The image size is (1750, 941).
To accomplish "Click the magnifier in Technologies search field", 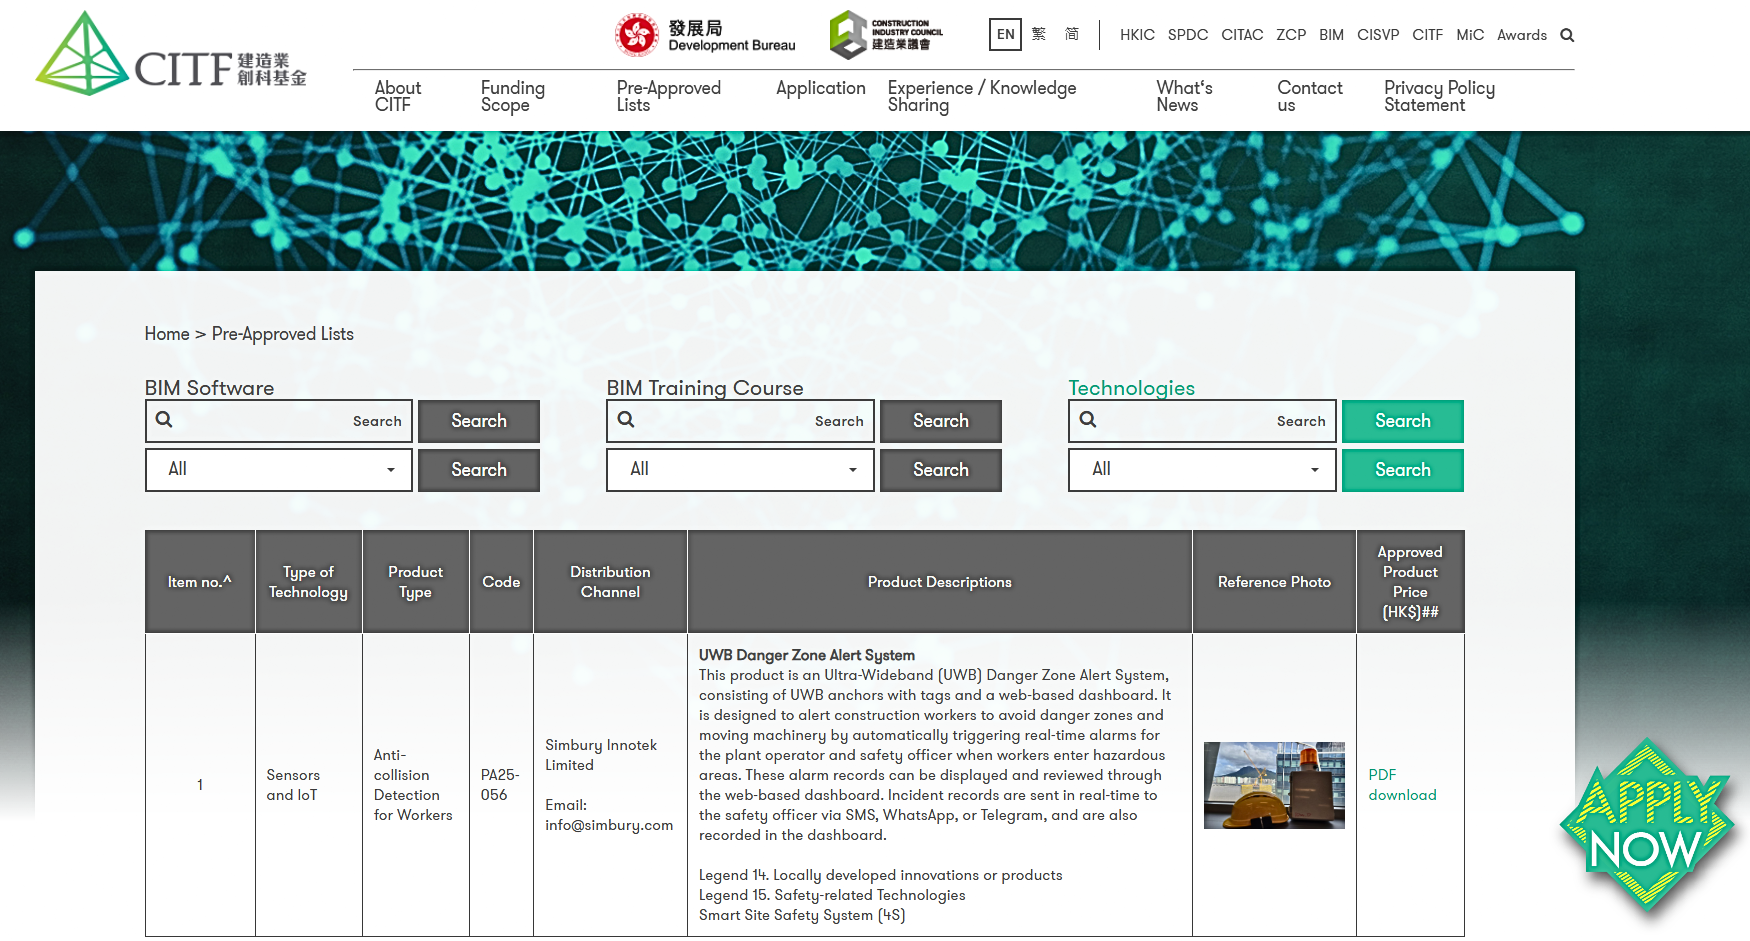I will (x=1087, y=420).
